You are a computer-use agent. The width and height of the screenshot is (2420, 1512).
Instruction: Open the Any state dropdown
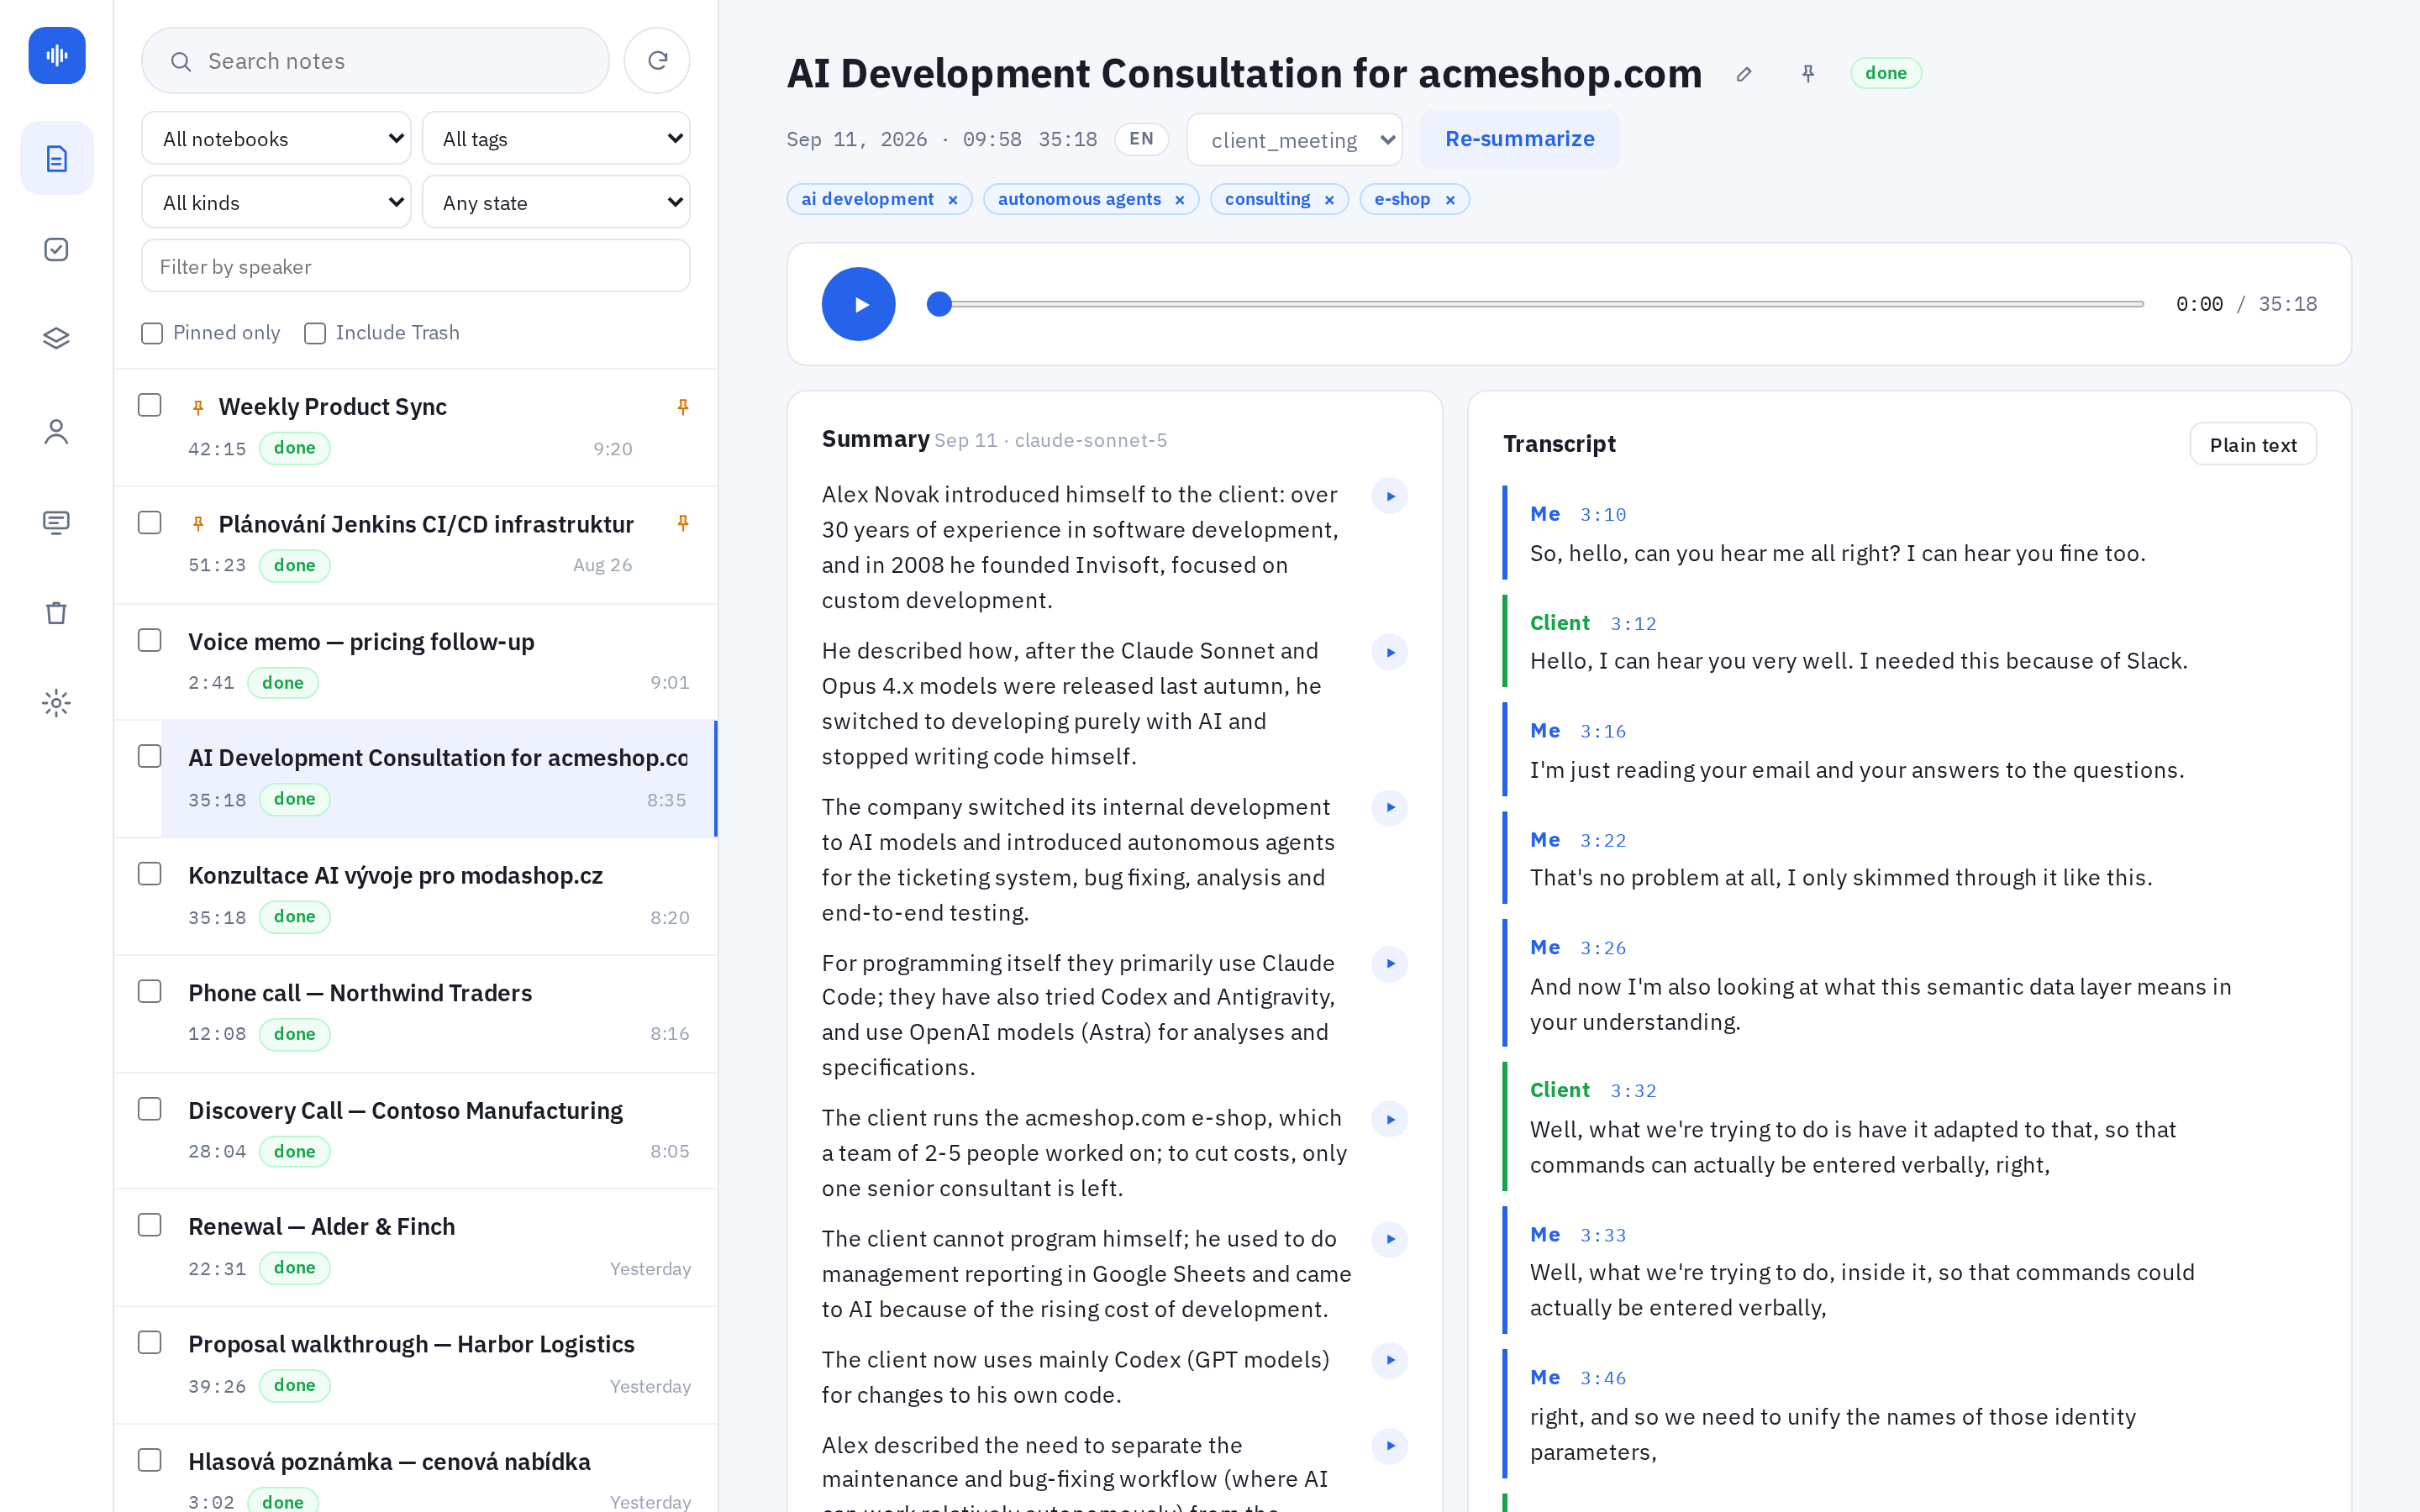[556, 203]
